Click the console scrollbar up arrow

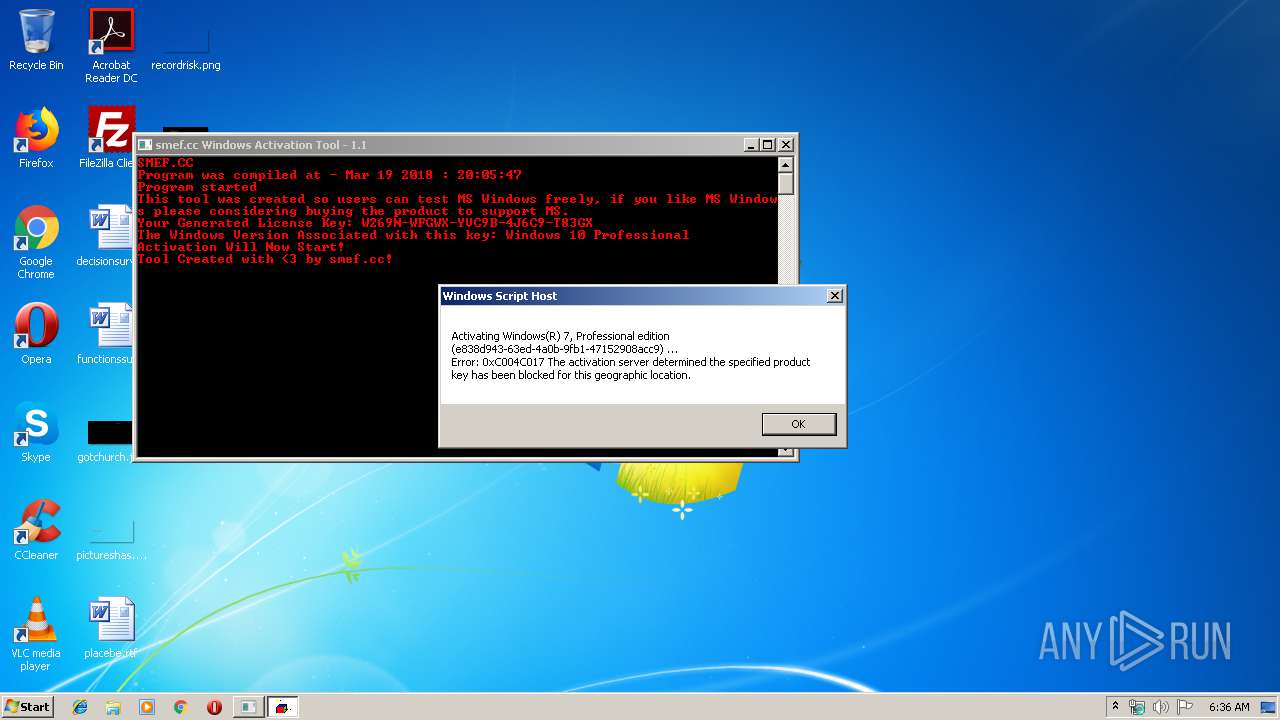(x=786, y=165)
